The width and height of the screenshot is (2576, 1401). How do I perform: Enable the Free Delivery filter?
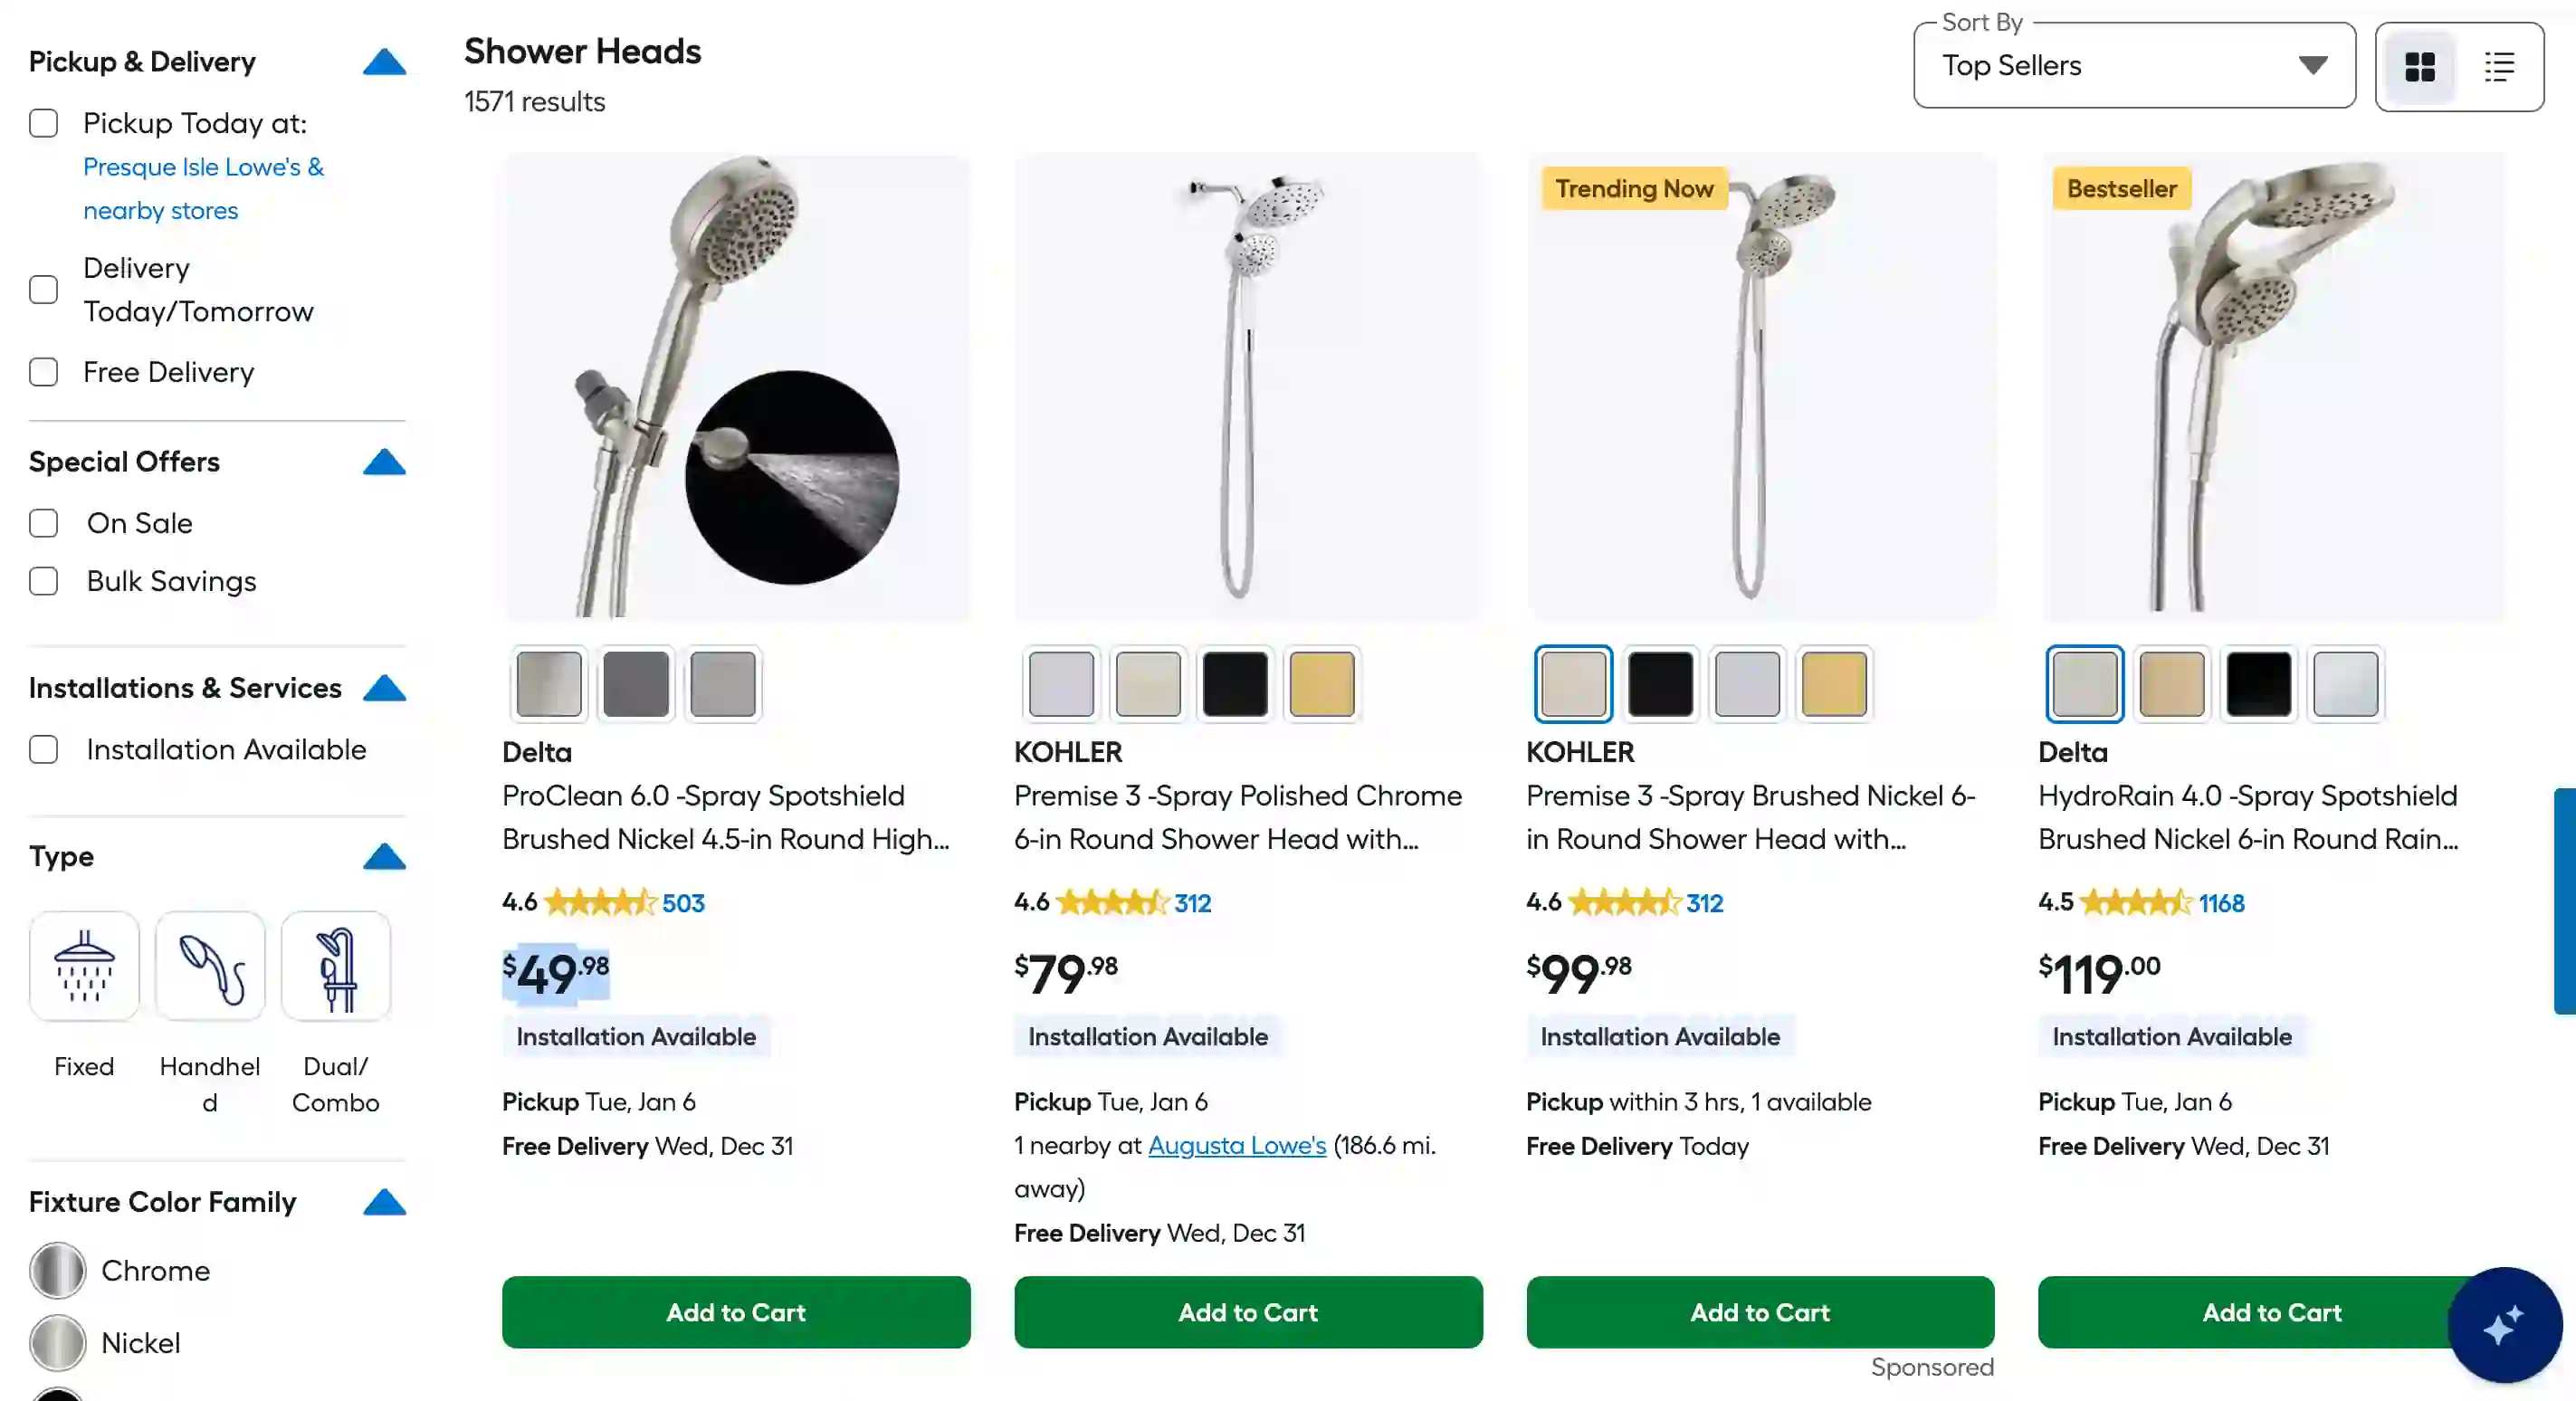44,372
